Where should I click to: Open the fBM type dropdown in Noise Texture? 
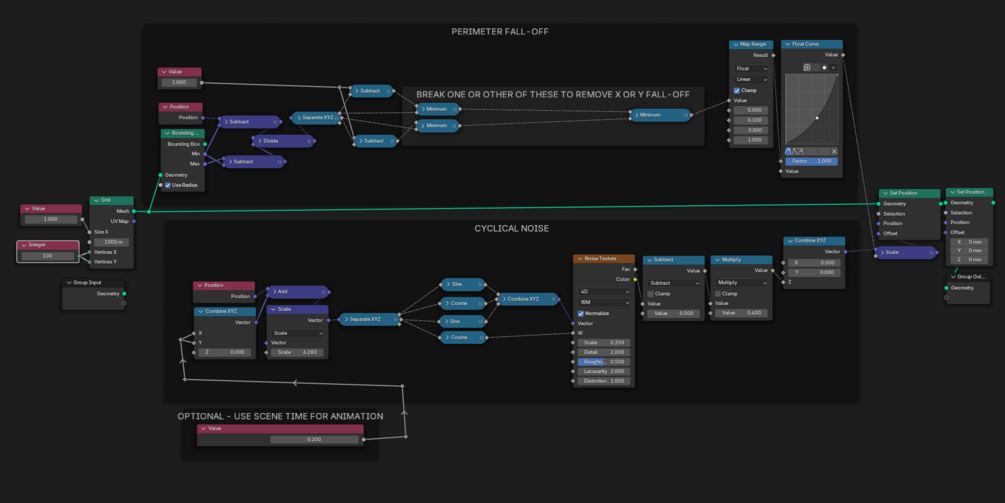coord(604,302)
